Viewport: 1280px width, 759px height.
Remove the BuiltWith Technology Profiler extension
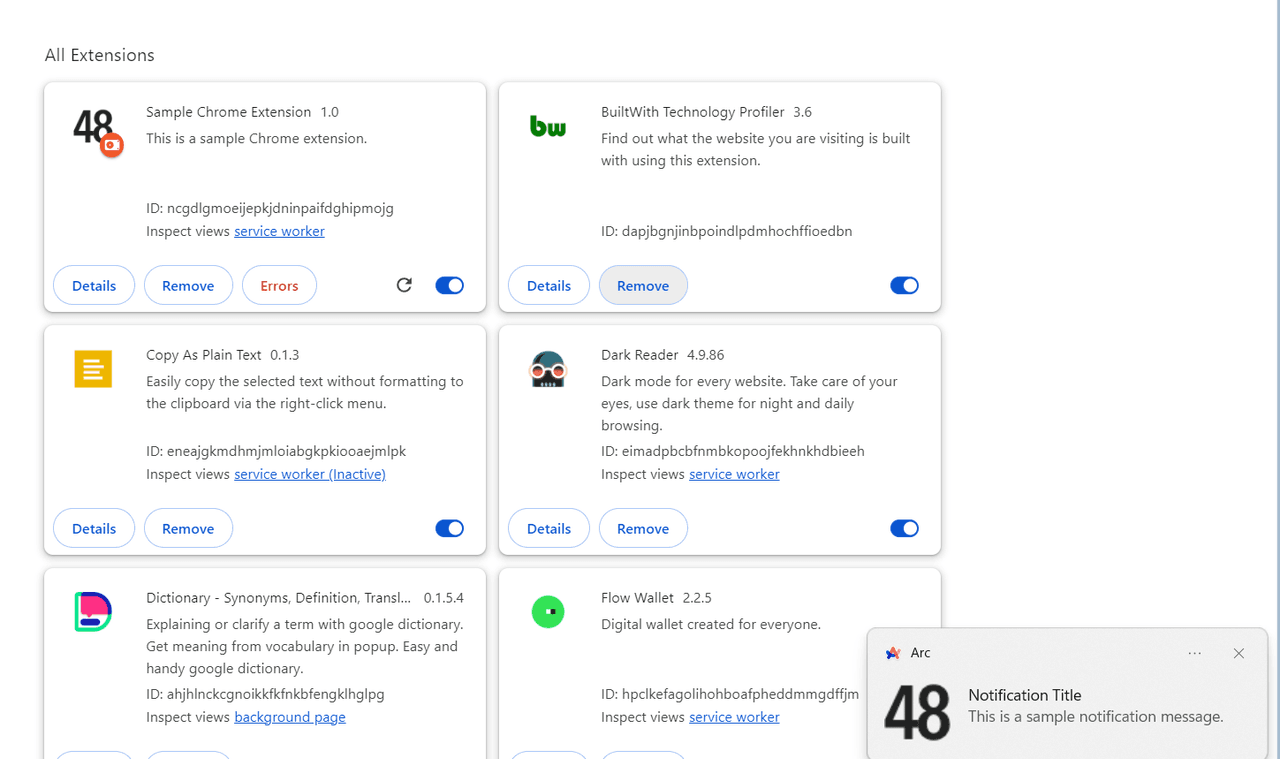(643, 285)
